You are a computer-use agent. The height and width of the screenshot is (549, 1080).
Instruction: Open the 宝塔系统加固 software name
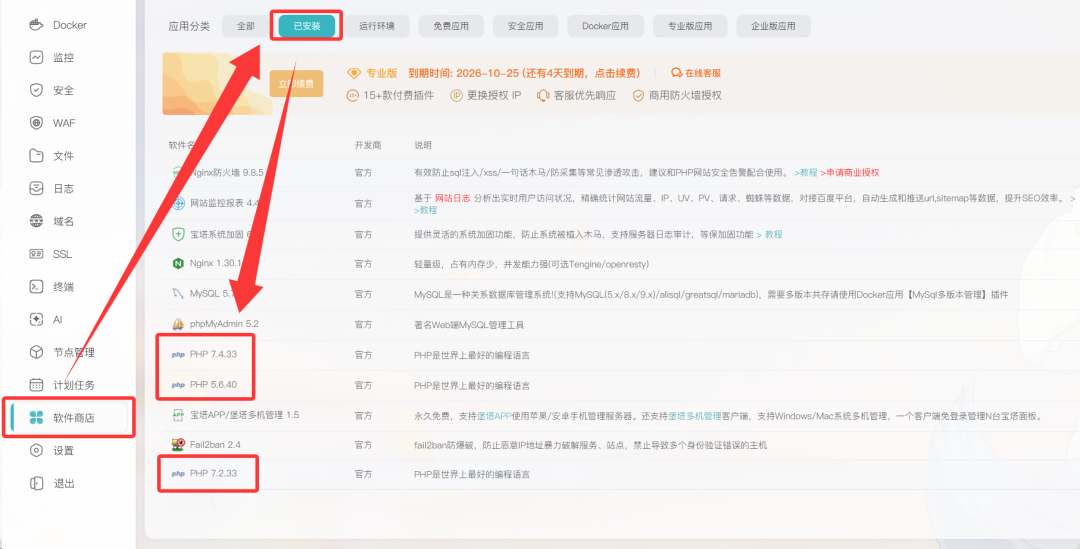tap(220, 234)
